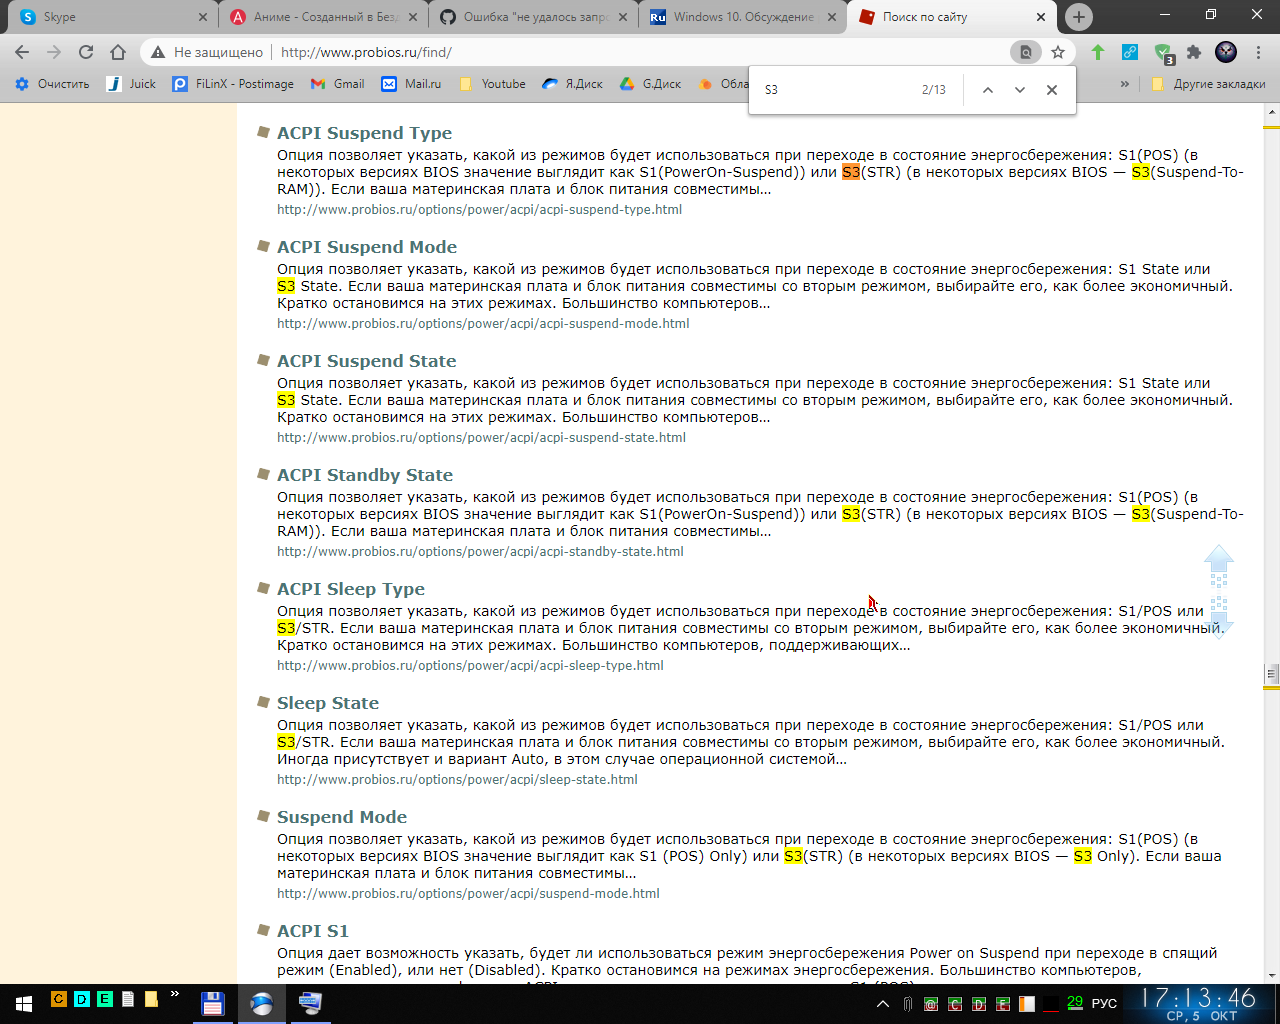This screenshot has height=1024, width=1280.
Task: Show hidden system tray icons
Action: (x=882, y=1004)
